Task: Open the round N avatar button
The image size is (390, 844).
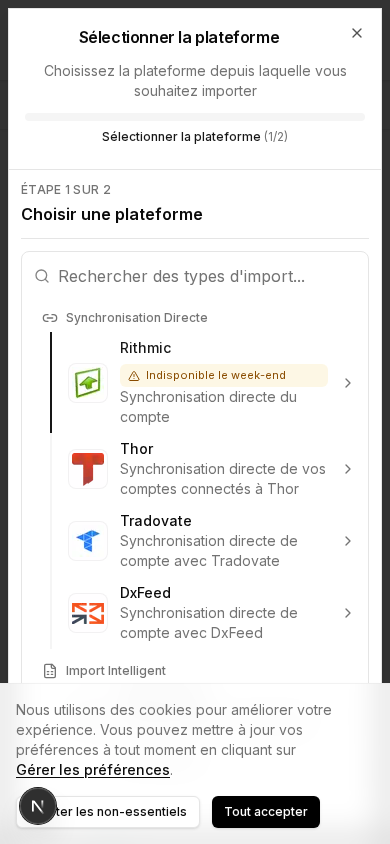Action: coord(38,806)
